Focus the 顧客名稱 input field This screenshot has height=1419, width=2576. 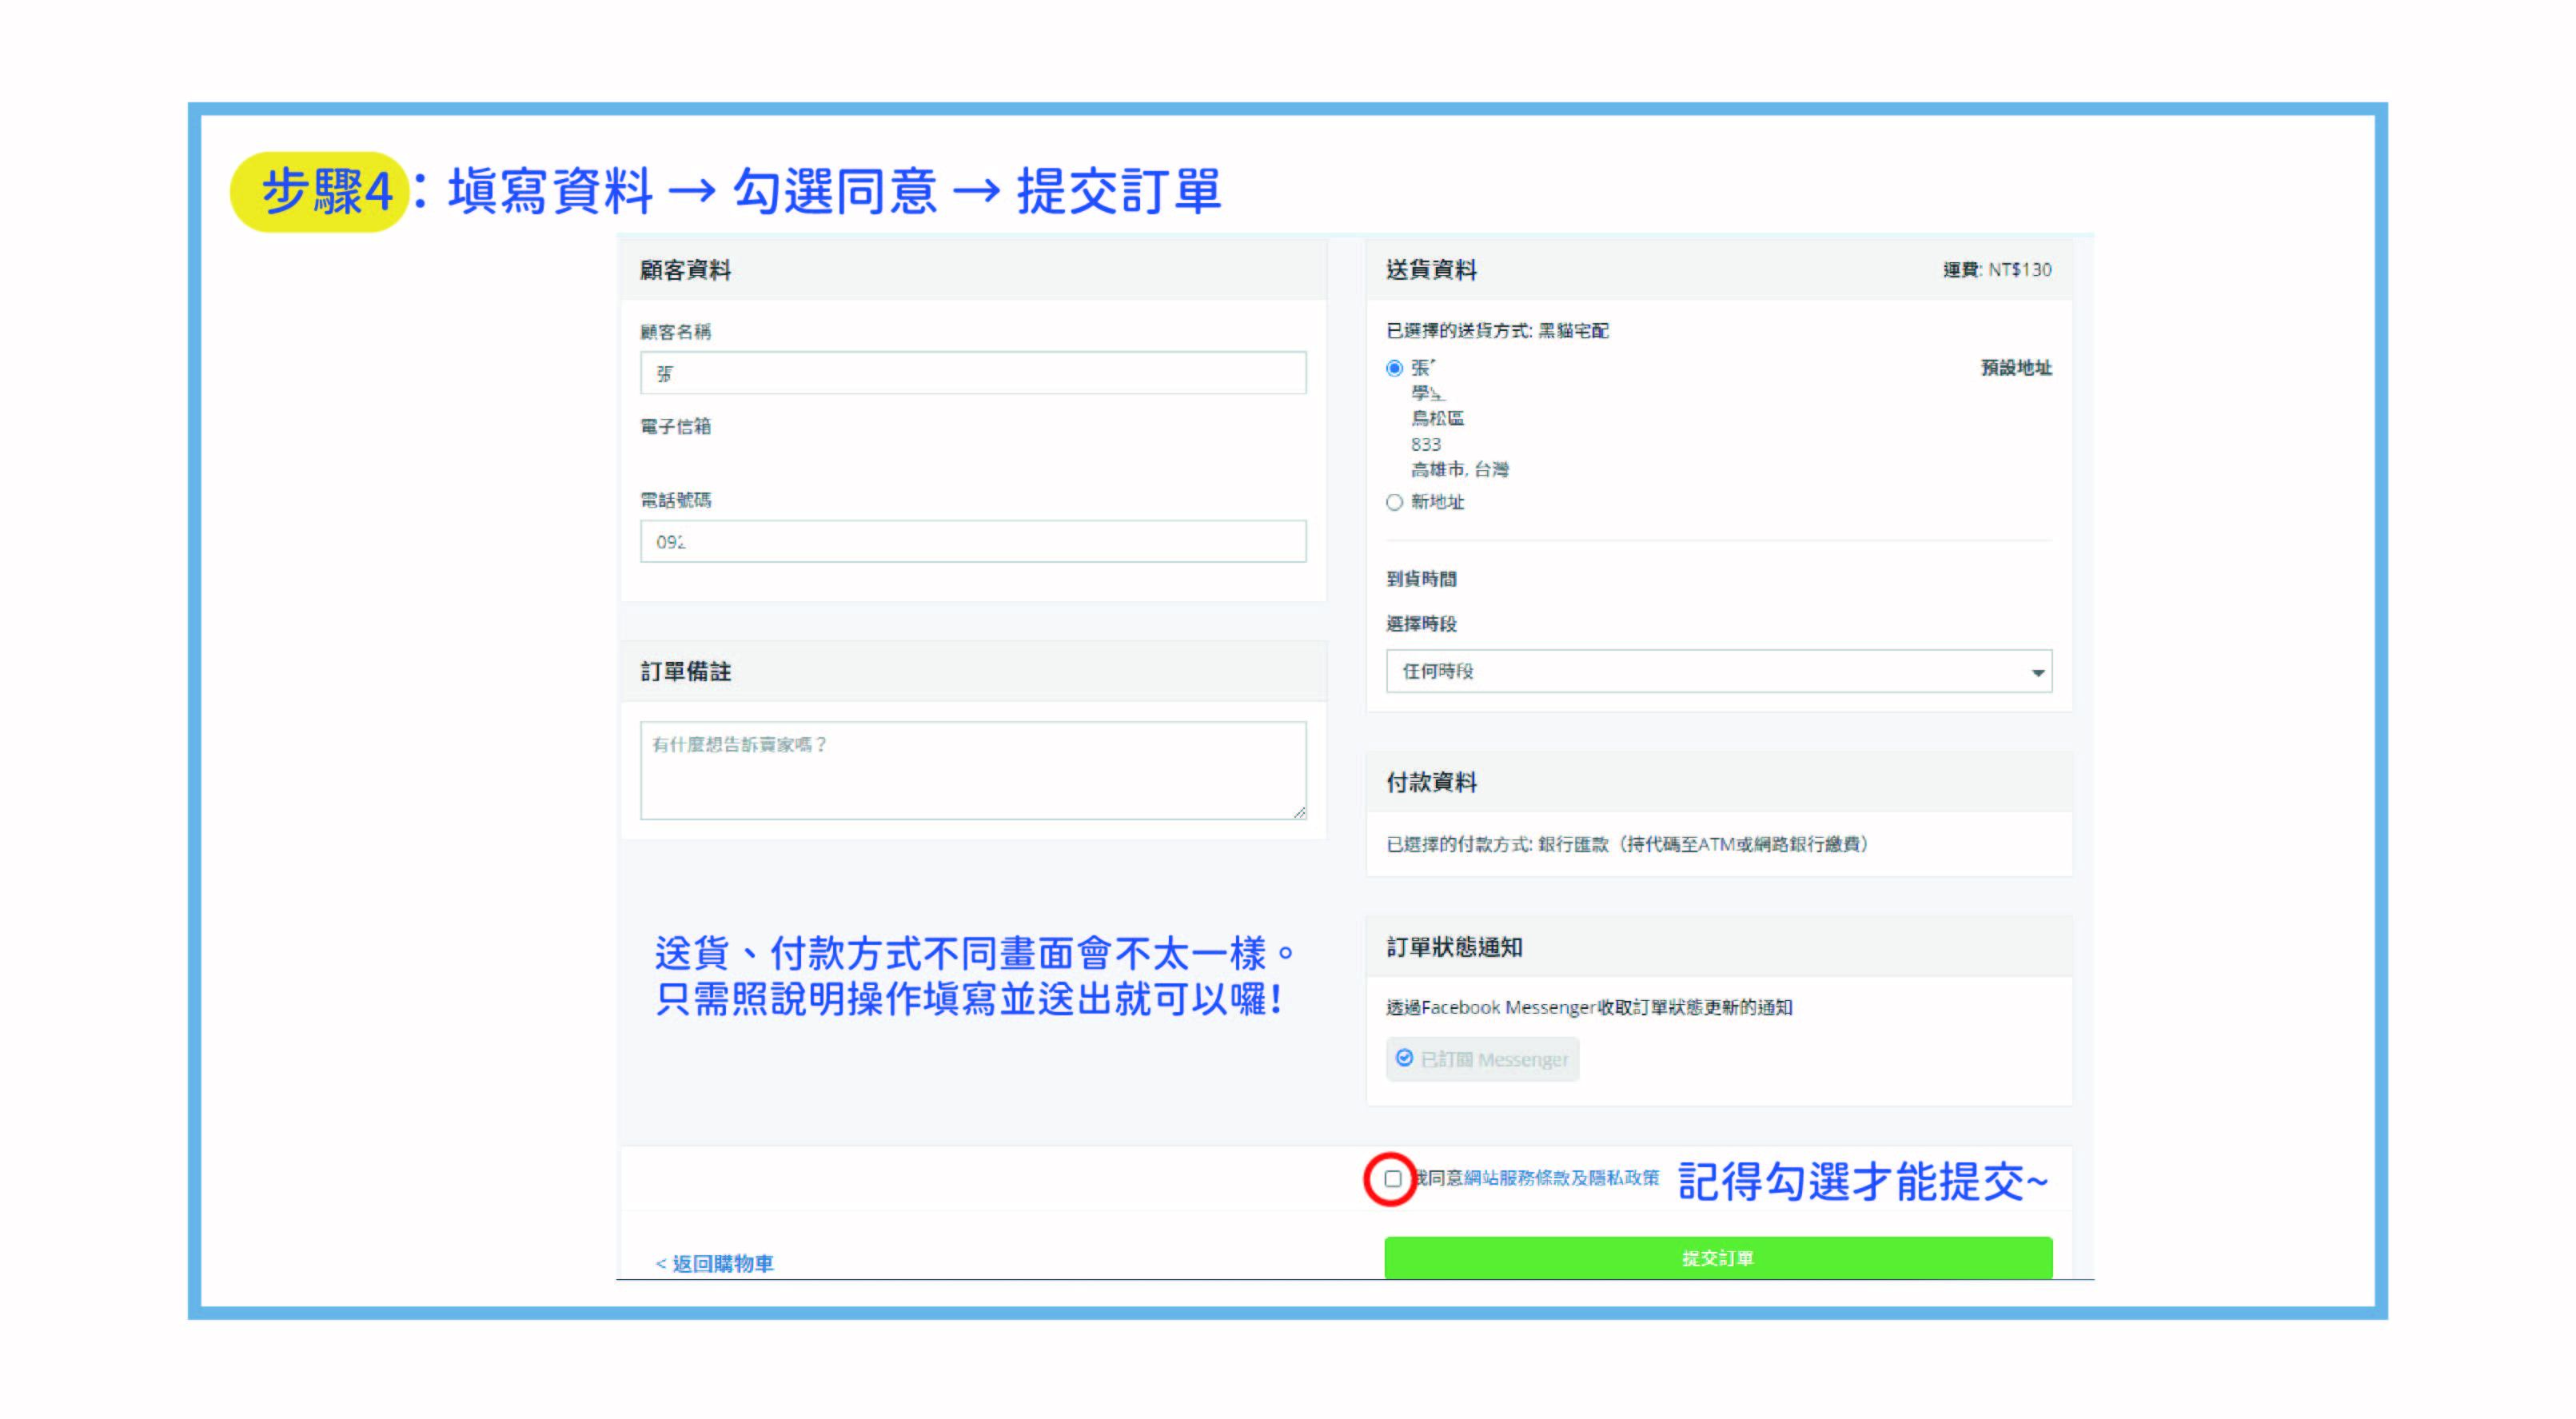[x=972, y=373]
